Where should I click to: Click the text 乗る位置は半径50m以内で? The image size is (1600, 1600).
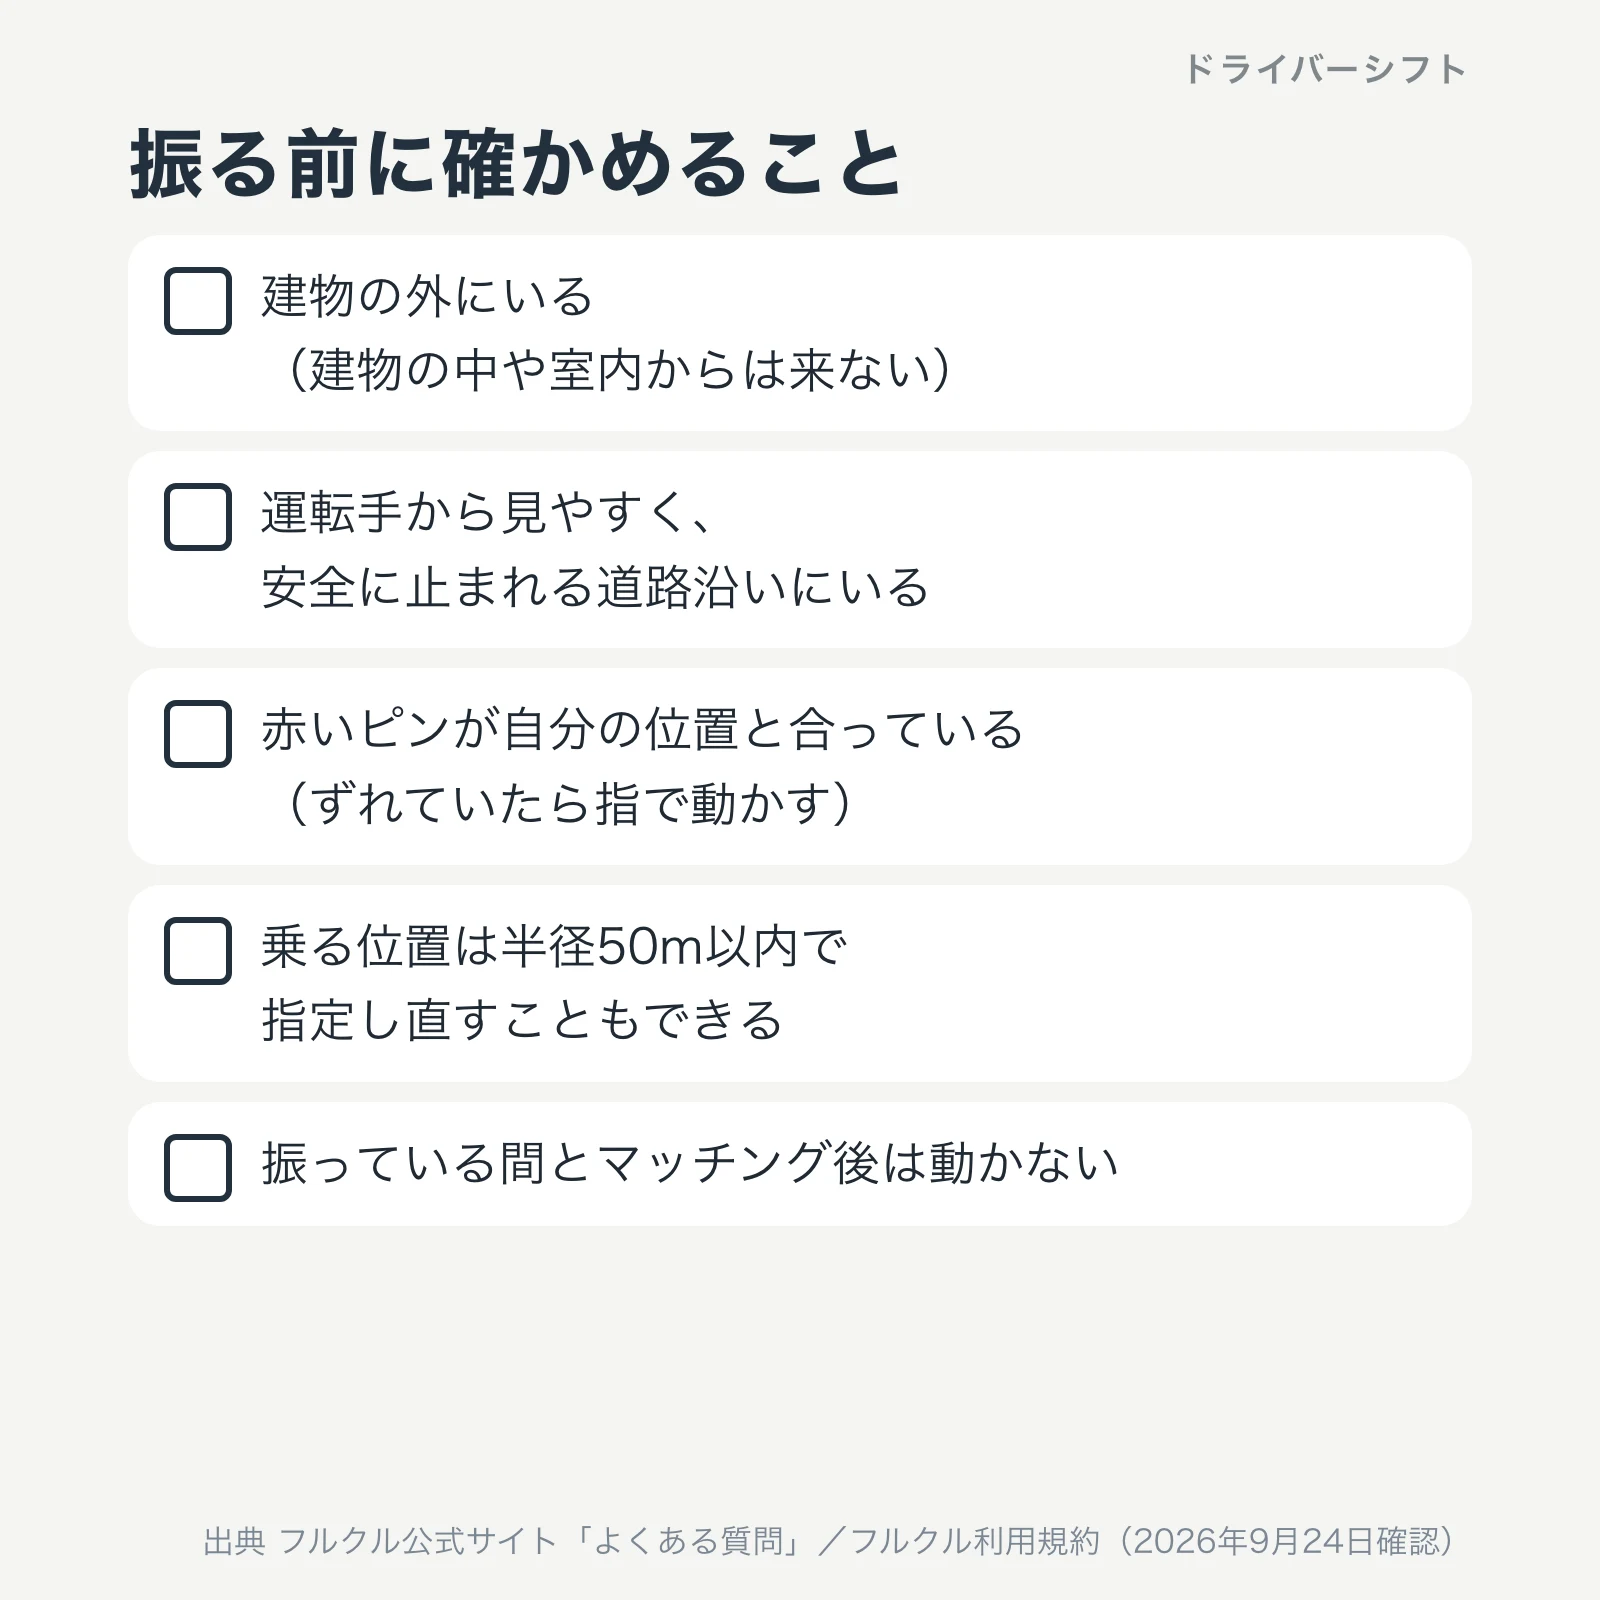pos(555,947)
